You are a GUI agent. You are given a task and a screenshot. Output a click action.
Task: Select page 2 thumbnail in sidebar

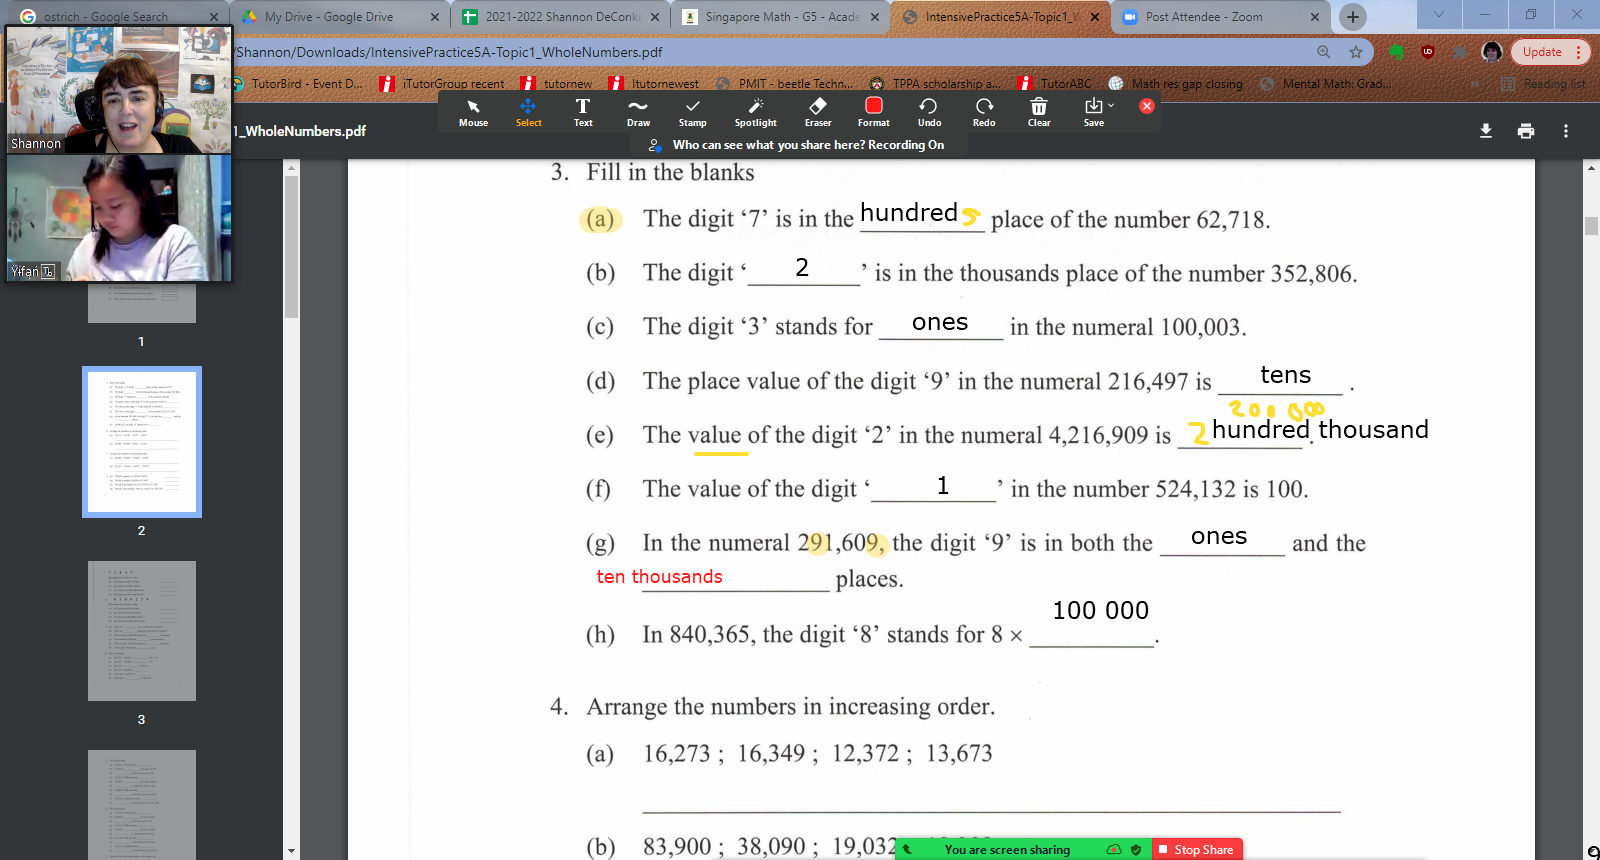[x=141, y=441]
